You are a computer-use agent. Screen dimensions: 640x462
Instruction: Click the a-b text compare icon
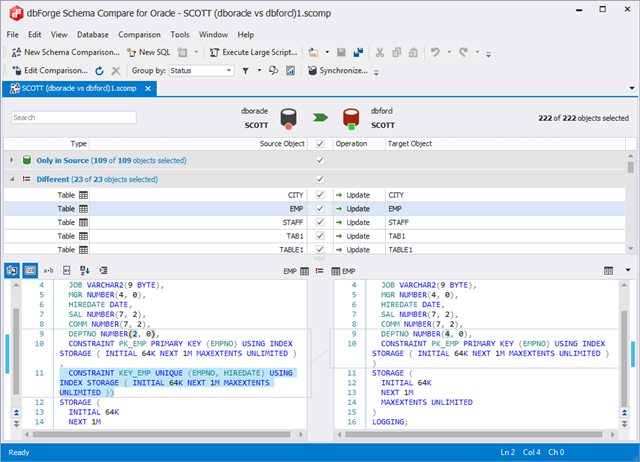[x=48, y=270]
